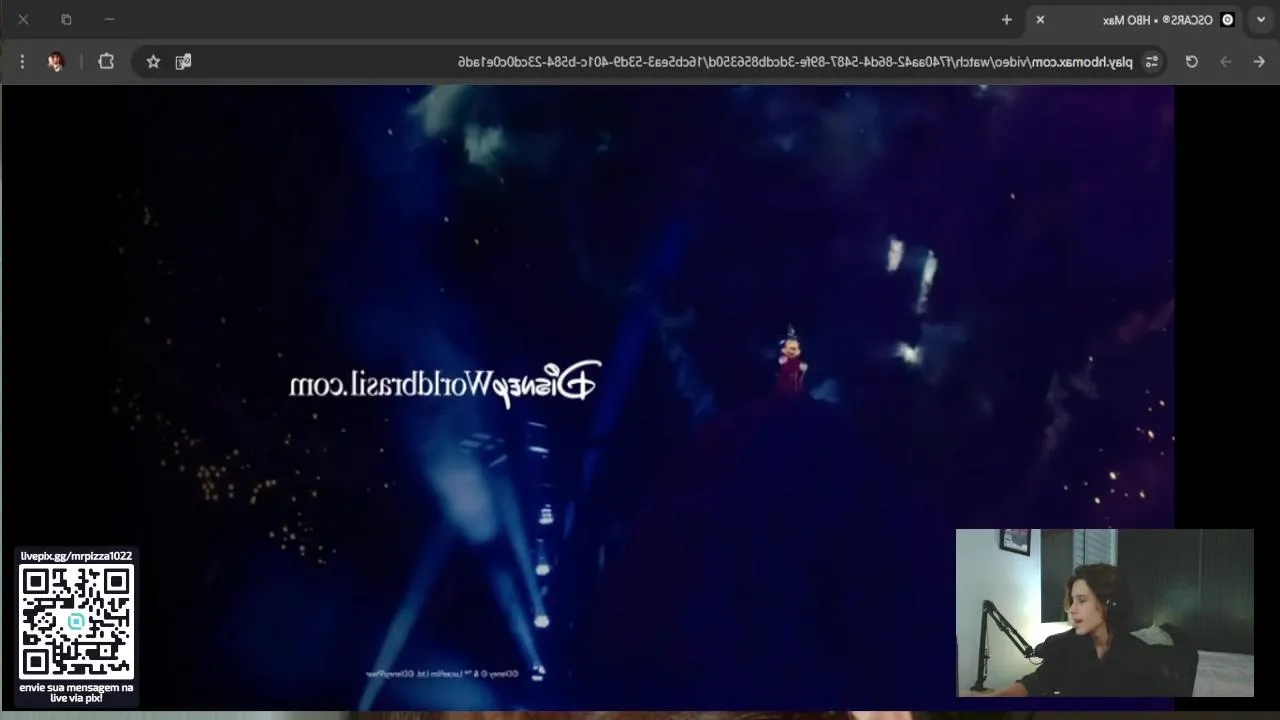This screenshot has height=720, width=1280.
Task: View site information icon in address bar
Action: click(x=1152, y=62)
